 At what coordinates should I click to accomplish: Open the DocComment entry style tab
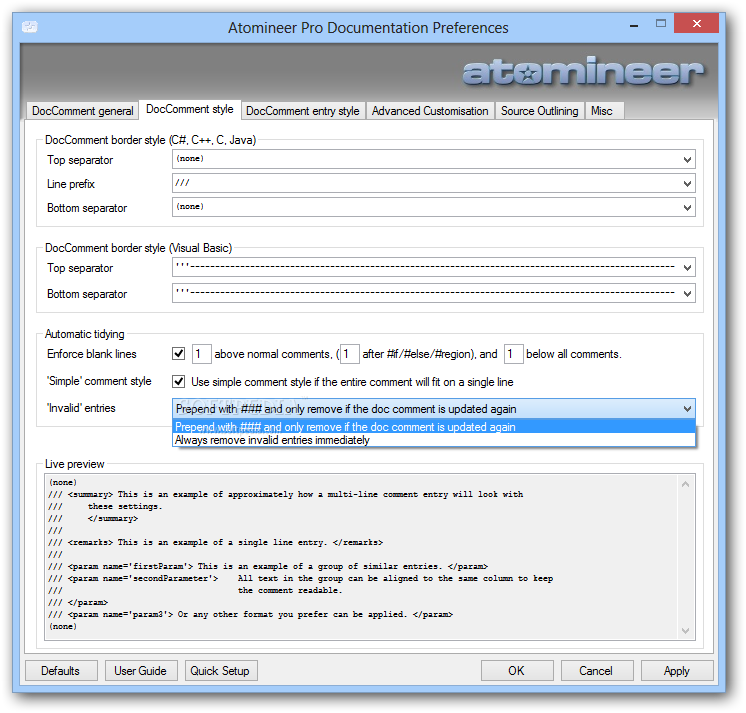point(303,111)
